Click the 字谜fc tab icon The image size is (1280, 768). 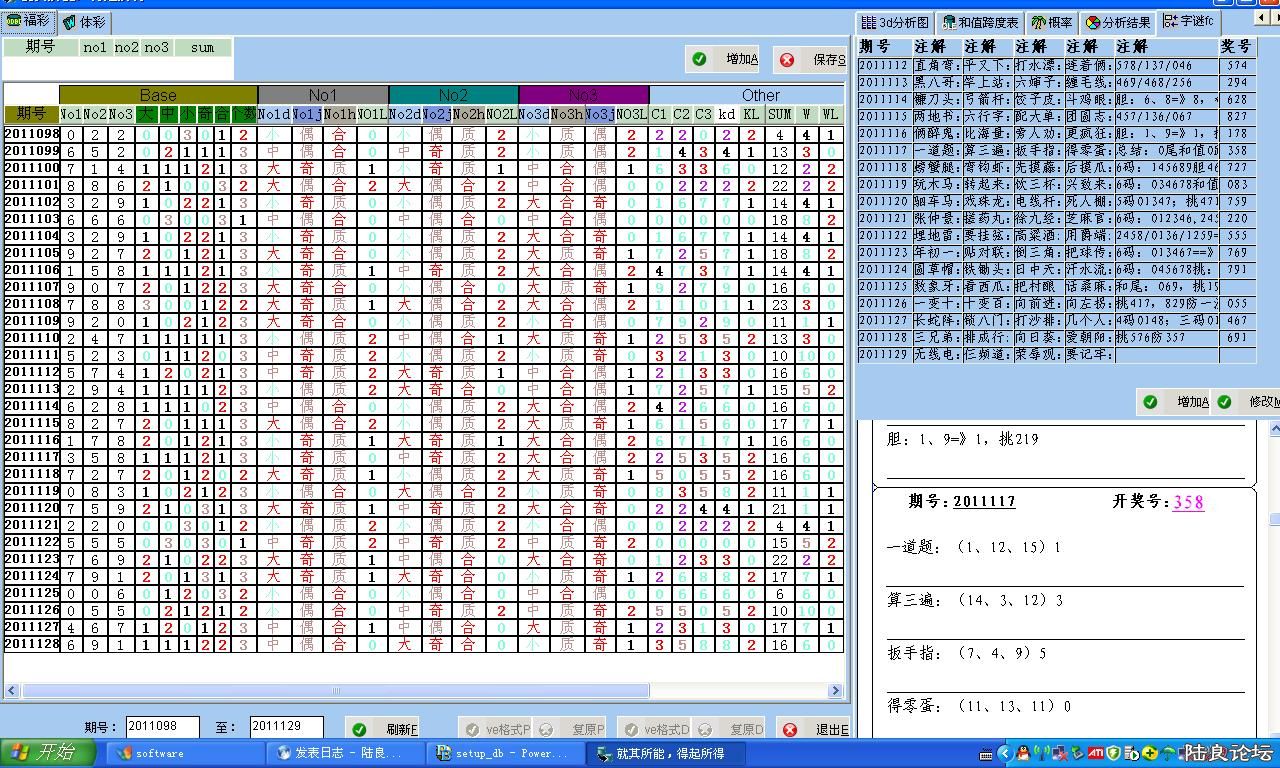point(1170,21)
